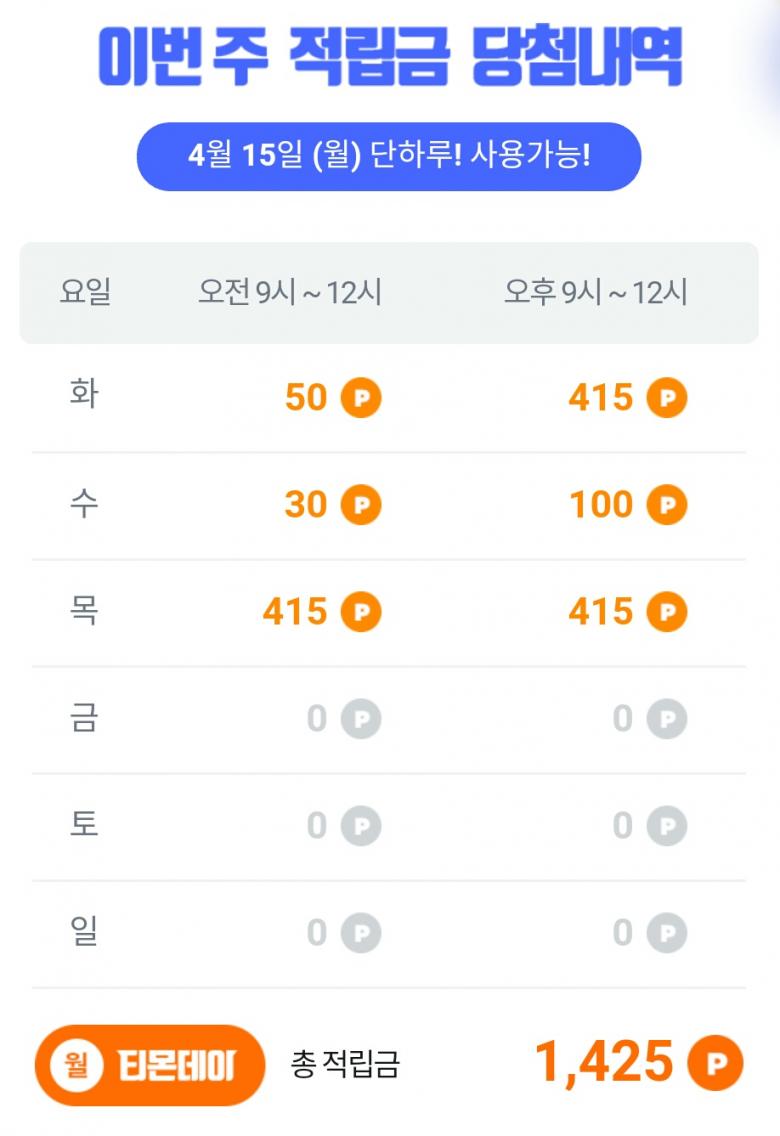This screenshot has width=780, height=1136.
Task: Select the P coin in Thursday morning row
Action: pos(361,612)
